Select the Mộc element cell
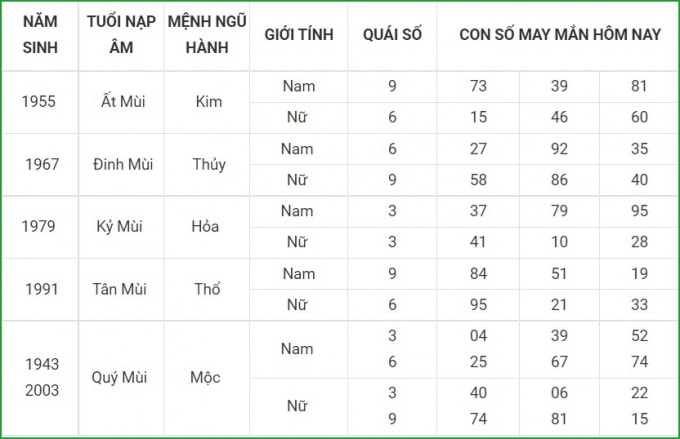The width and height of the screenshot is (680, 439). [x=205, y=377]
